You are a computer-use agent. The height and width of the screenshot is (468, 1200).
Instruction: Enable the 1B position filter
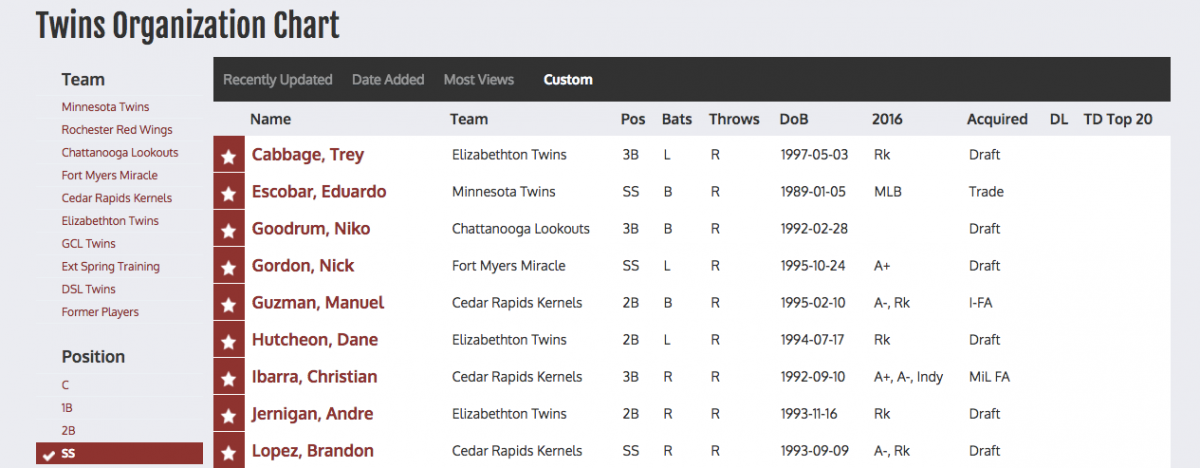click(67, 408)
